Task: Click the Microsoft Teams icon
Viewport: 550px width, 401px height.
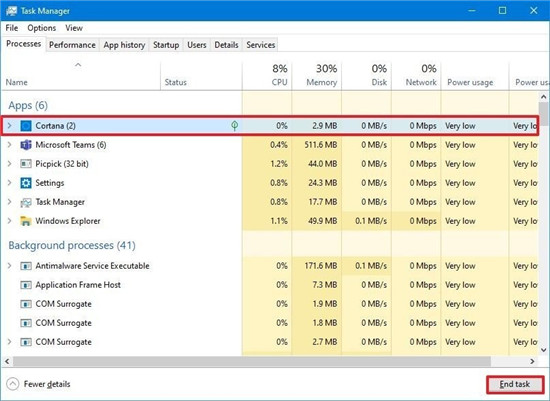Action: pyautogui.click(x=26, y=145)
